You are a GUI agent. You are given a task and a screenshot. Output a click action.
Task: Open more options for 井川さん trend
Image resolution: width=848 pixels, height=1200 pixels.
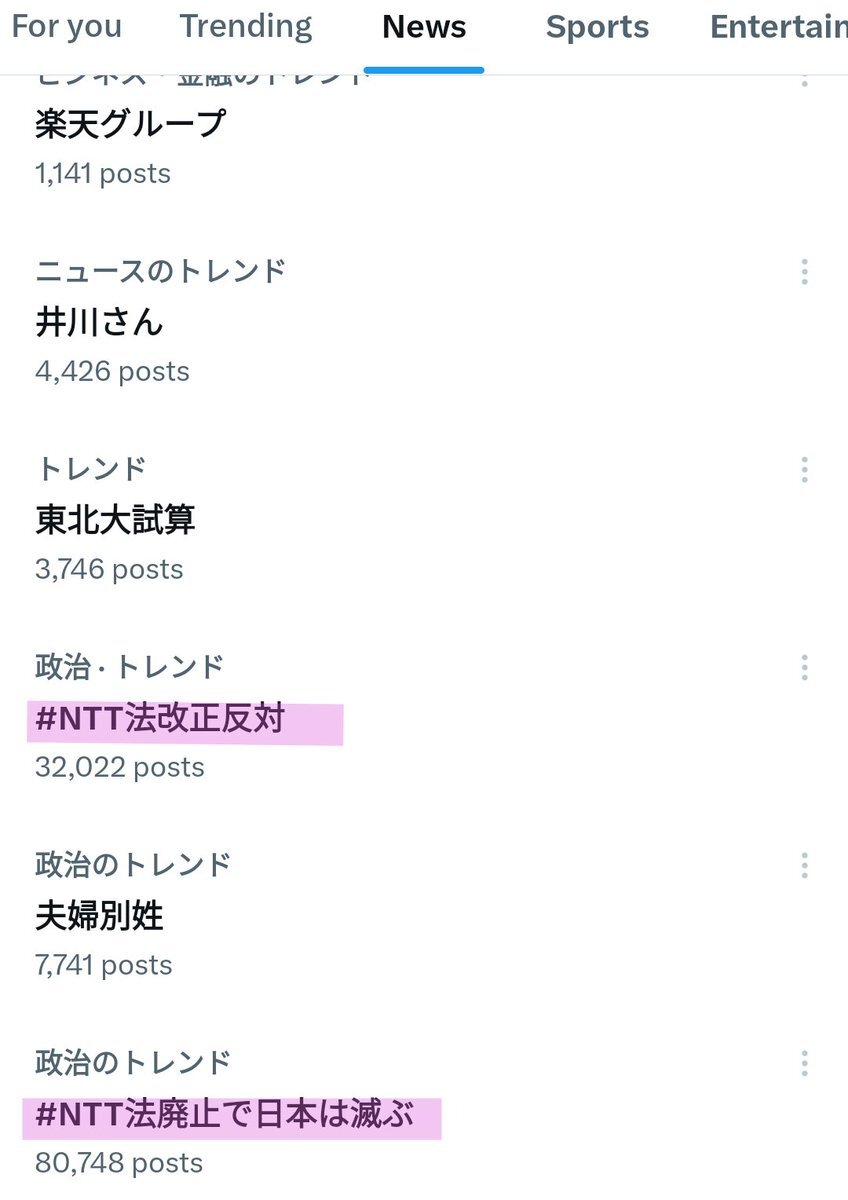coord(804,272)
